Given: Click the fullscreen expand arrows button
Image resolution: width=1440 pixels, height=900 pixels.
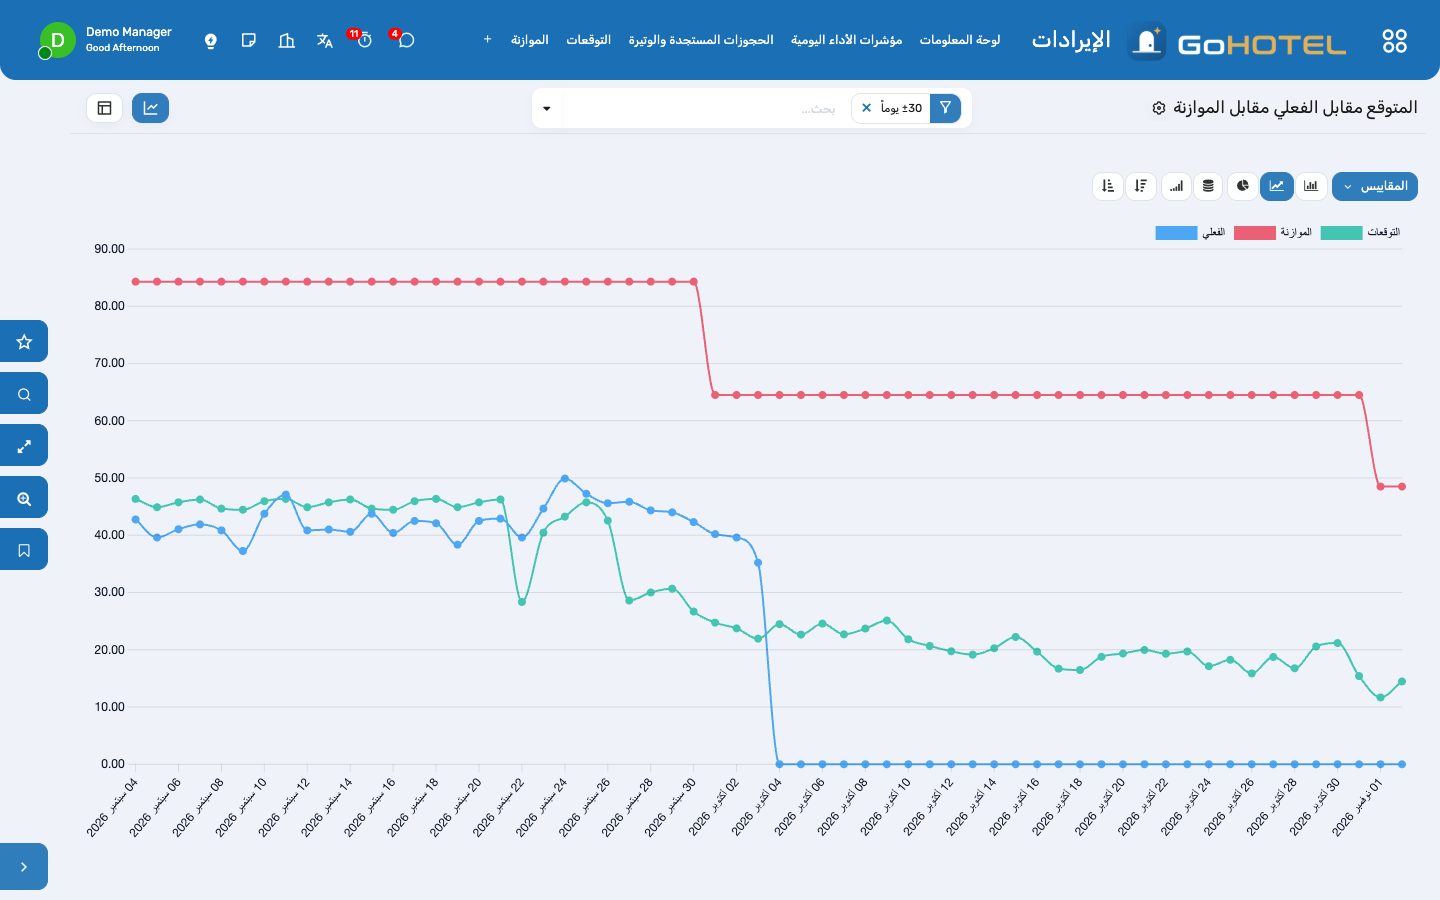Looking at the screenshot, I should click(24, 446).
